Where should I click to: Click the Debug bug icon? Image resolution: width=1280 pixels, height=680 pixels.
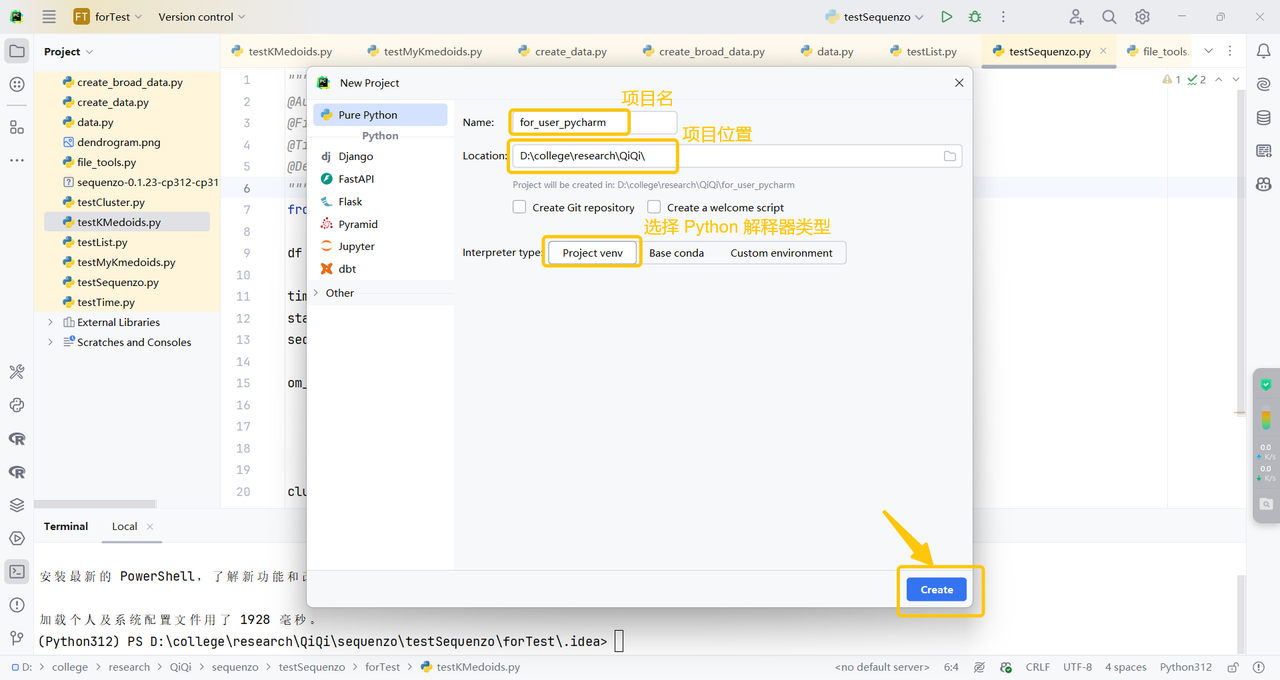pyautogui.click(x=975, y=17)
